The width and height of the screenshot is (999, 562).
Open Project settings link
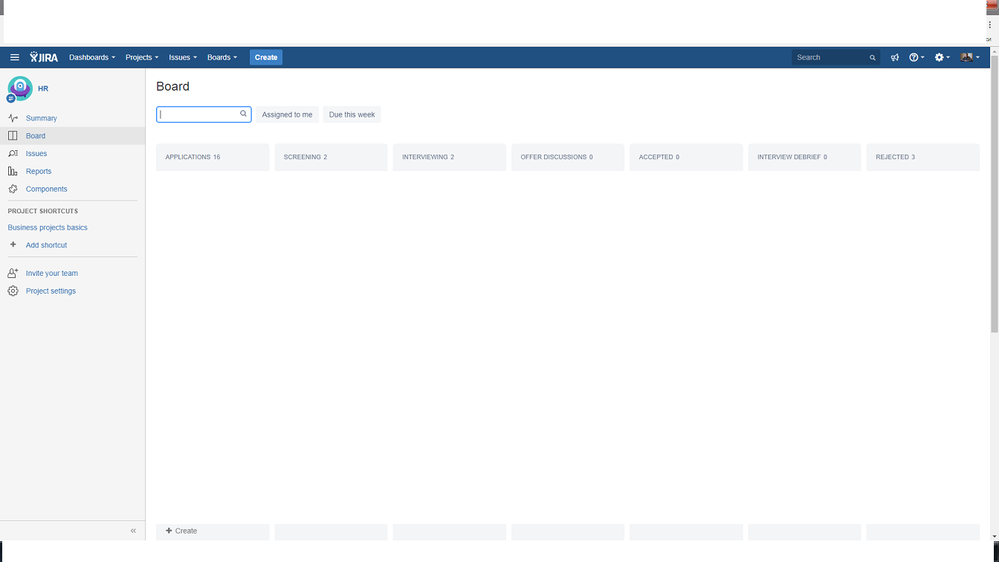tap(51, 291)
